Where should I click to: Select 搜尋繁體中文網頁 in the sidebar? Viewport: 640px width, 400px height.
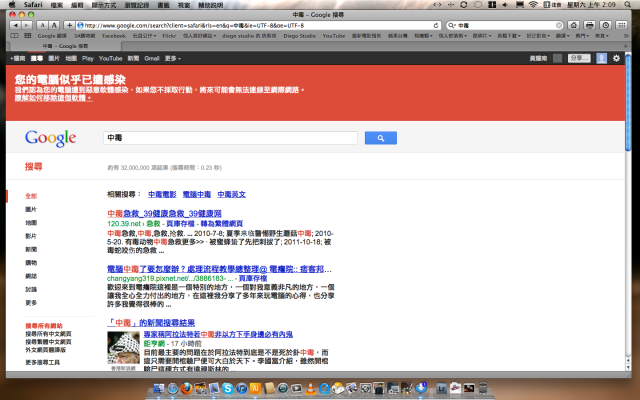(48, 342)
